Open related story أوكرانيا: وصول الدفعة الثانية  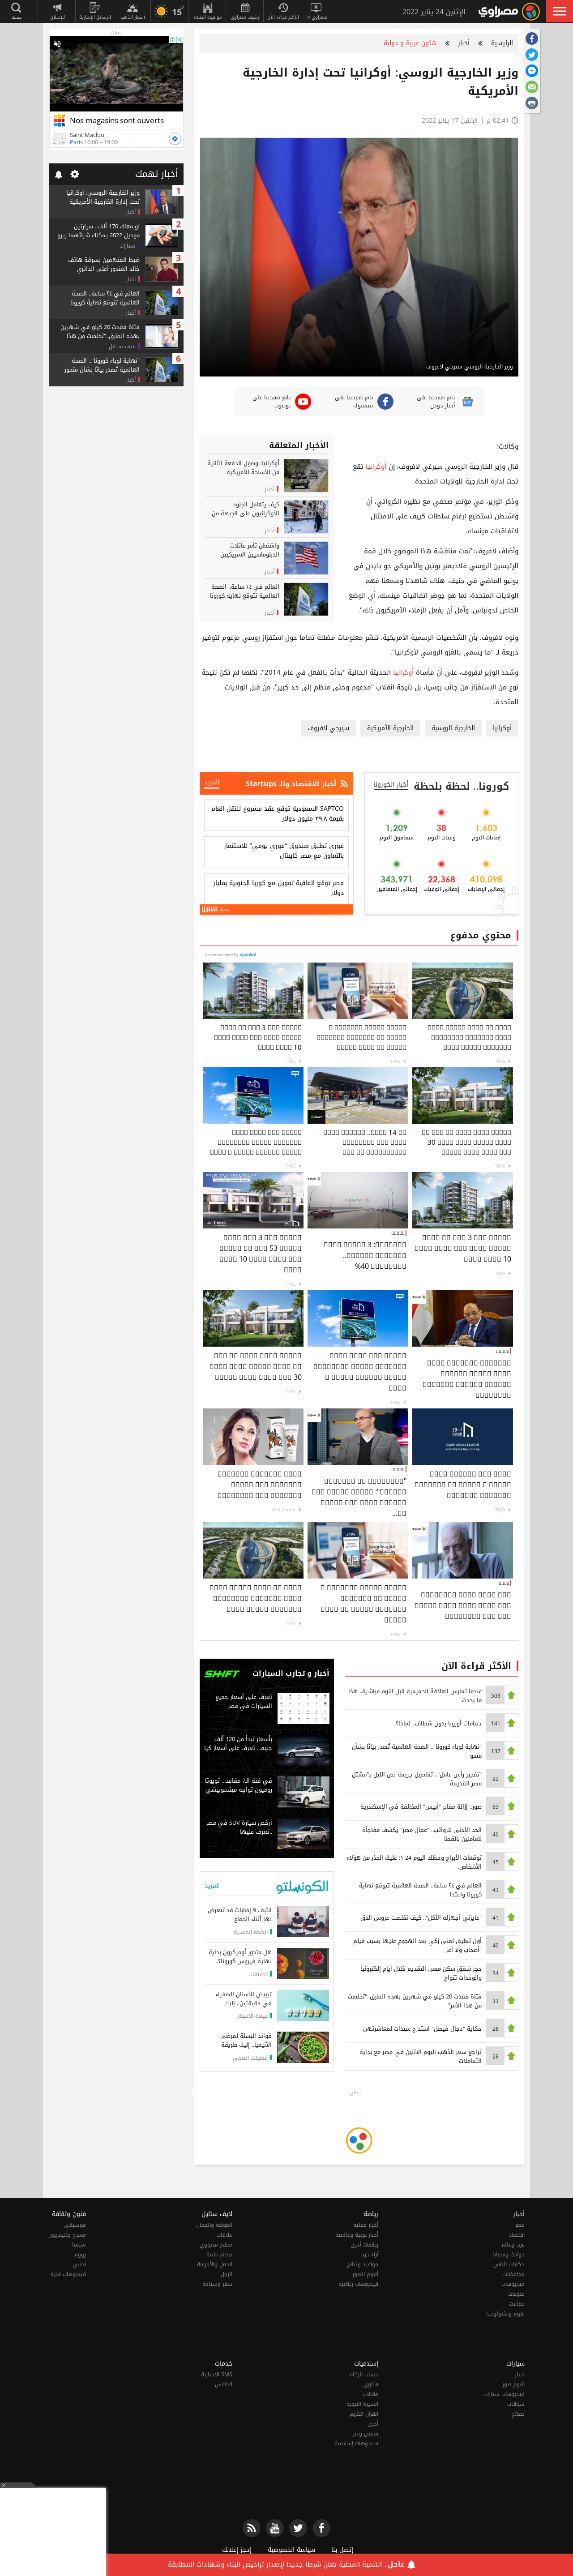242,467
